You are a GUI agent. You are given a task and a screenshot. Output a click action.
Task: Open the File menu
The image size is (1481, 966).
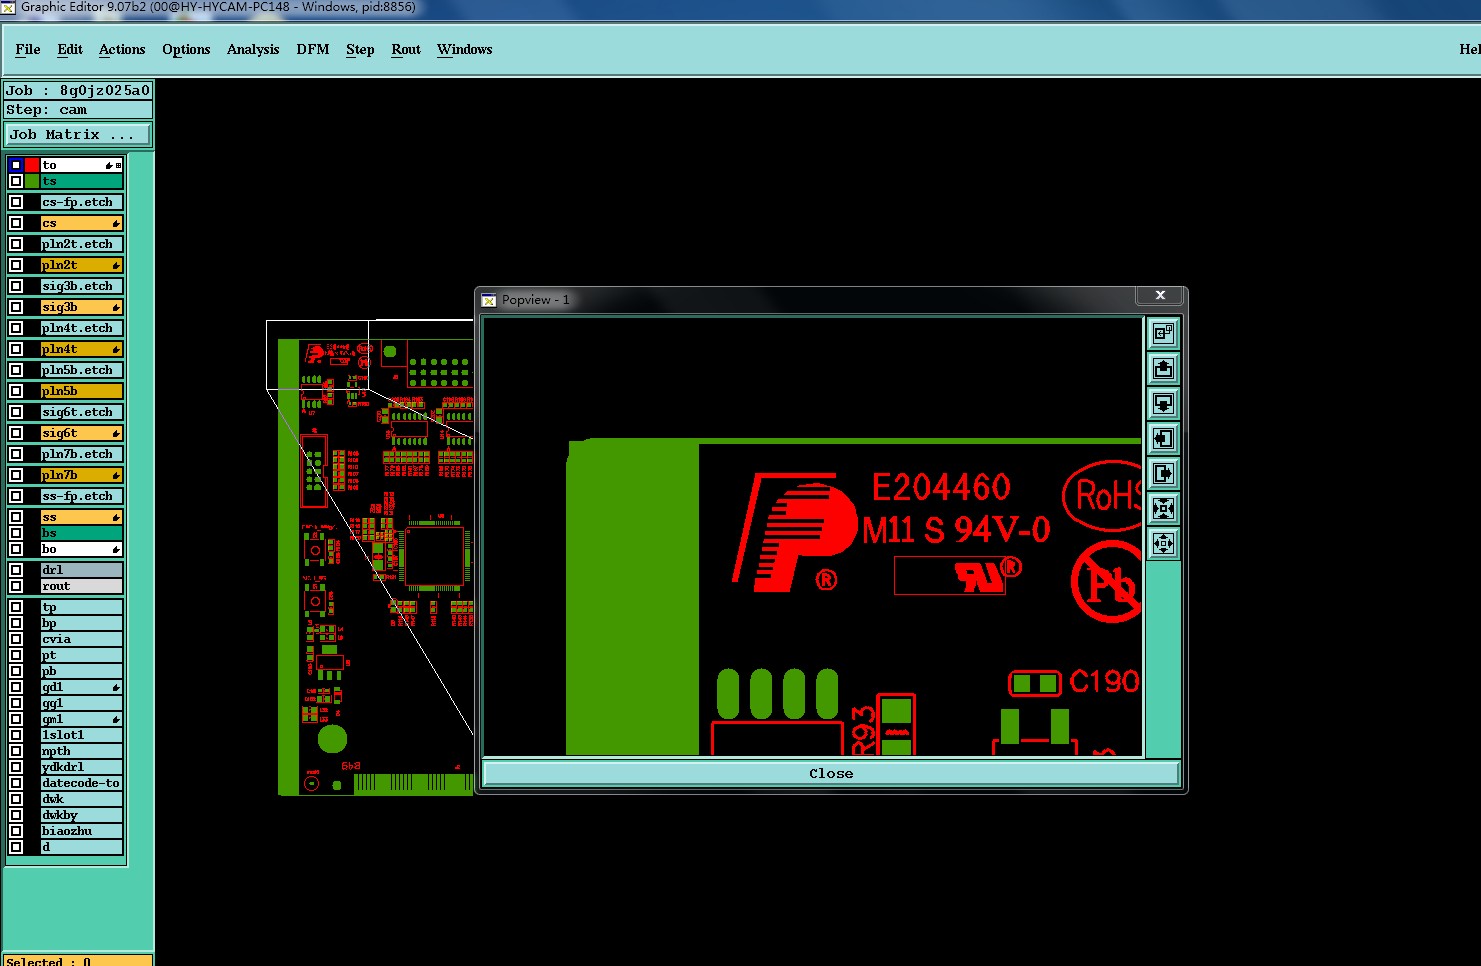point(28,49)
